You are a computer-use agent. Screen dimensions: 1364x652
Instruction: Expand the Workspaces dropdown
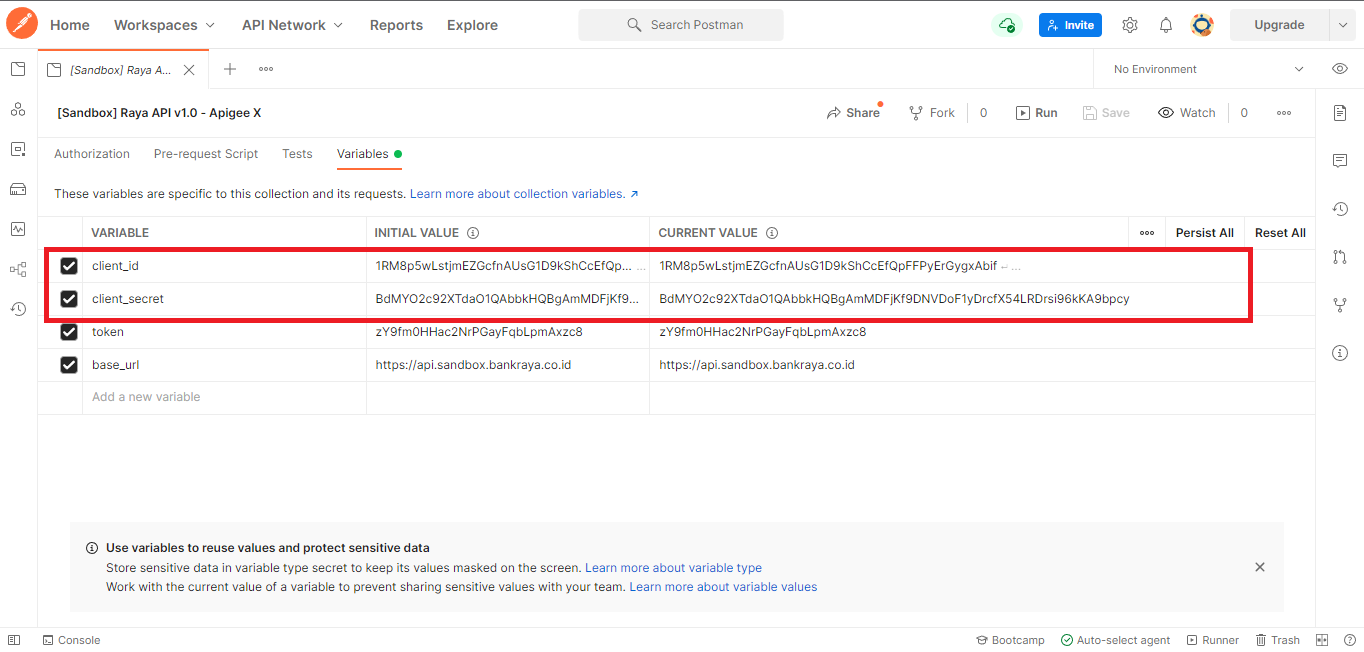(x=164, y=25)
